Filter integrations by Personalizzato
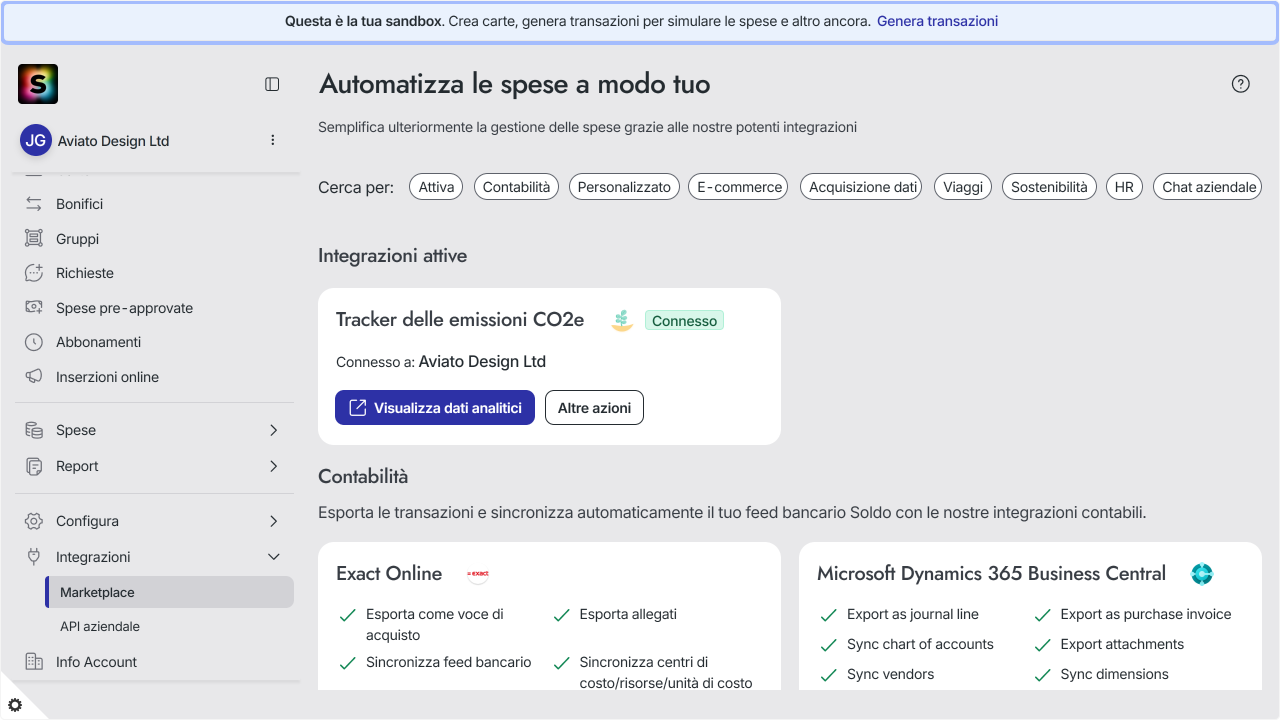 [624, 187]
